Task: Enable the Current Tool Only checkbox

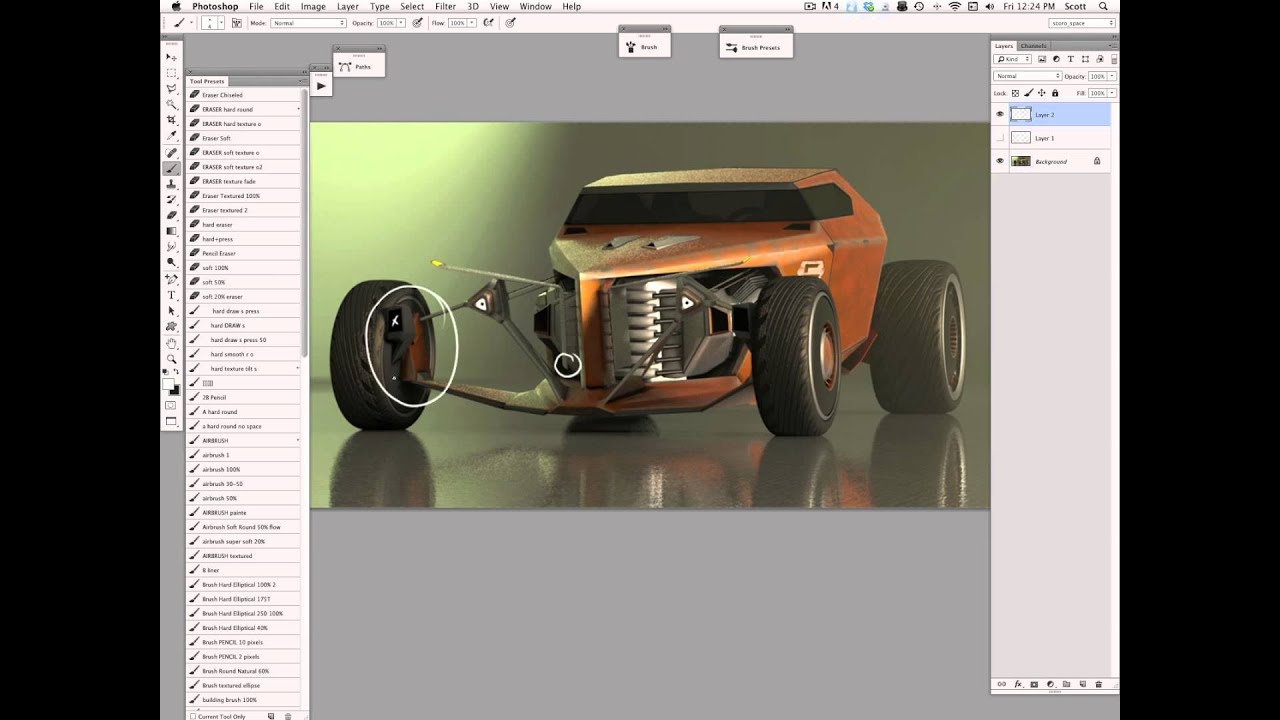Action: (x=193, y=716)
